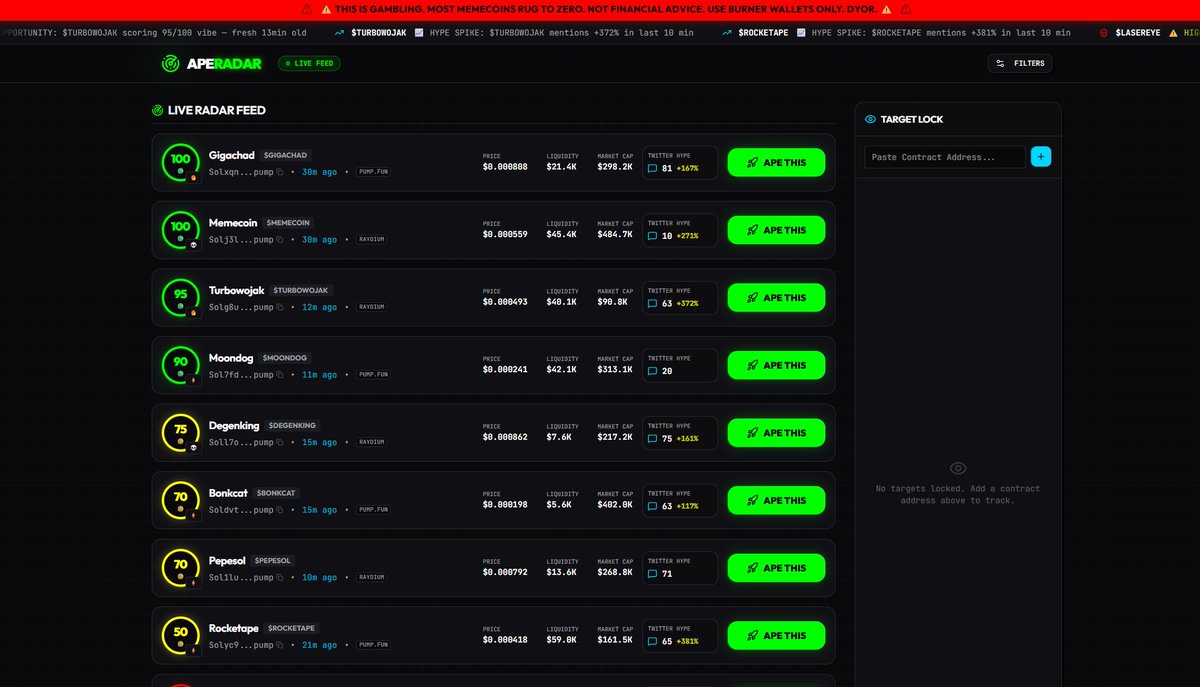Viewport: 1200px width, 687px height.
Task: Click the $GIGACHAD ticker tag
Action: click(x=286, y=155)
